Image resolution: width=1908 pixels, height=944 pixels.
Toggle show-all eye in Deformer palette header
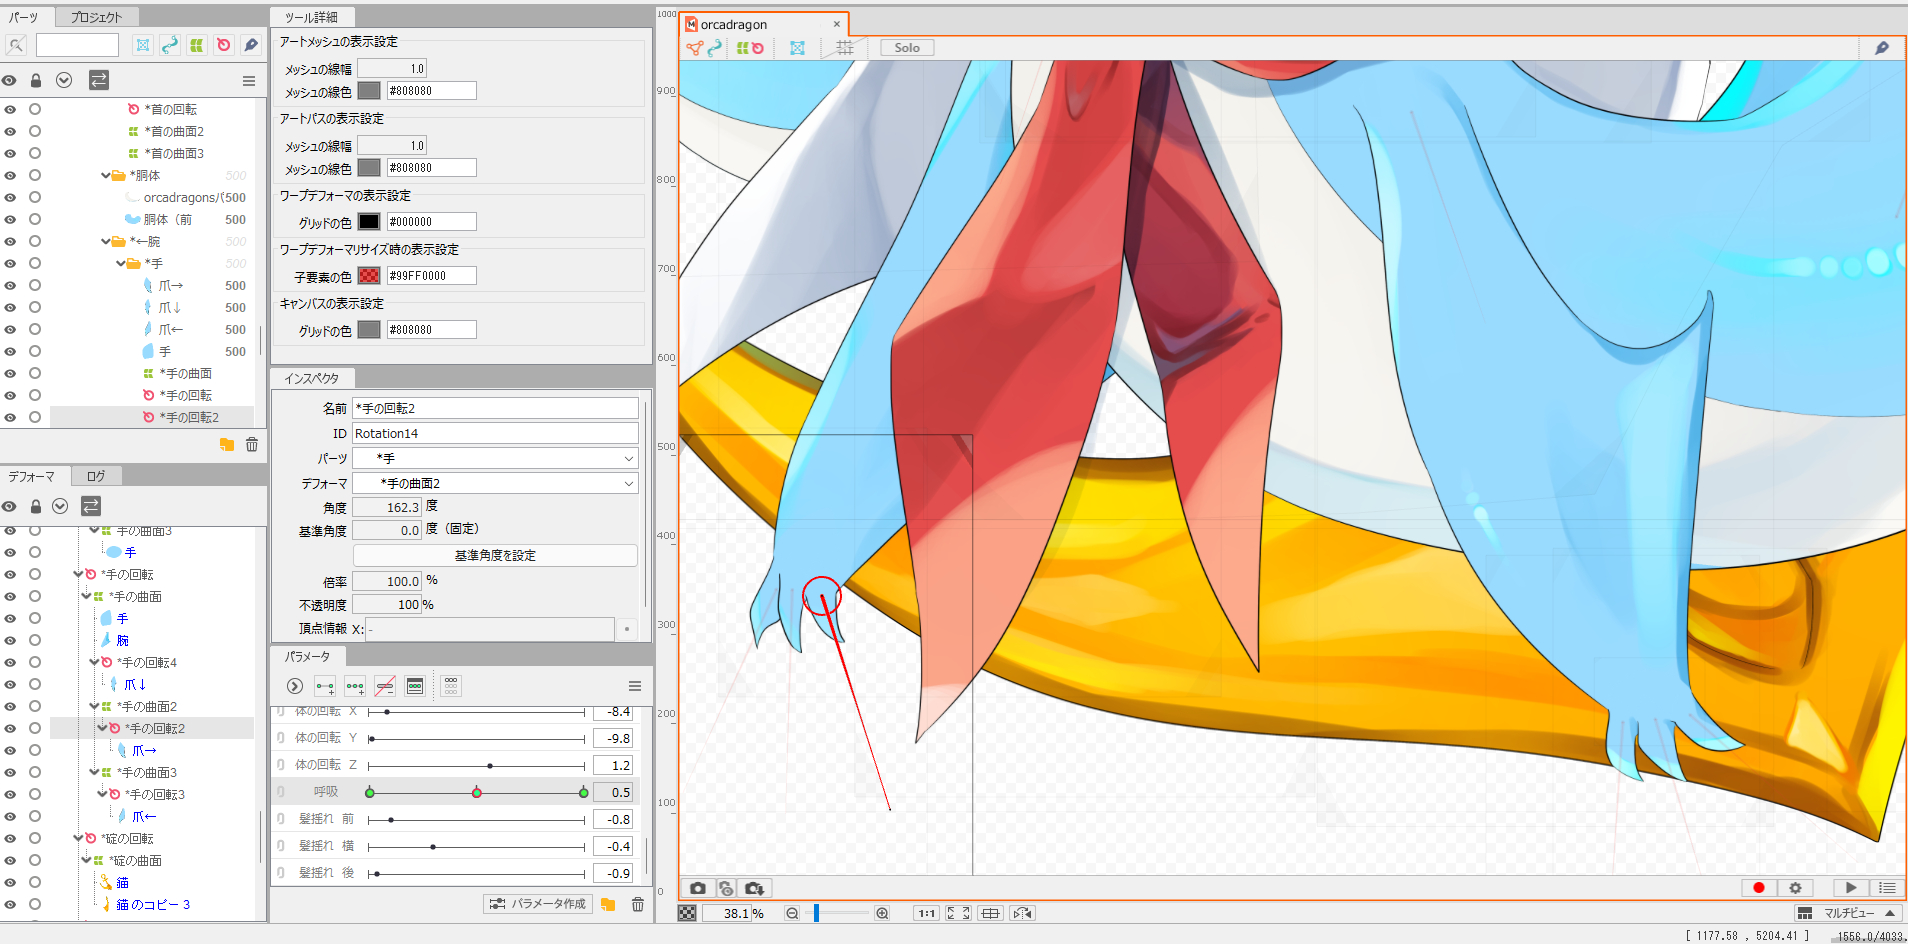tap(9, 506)
